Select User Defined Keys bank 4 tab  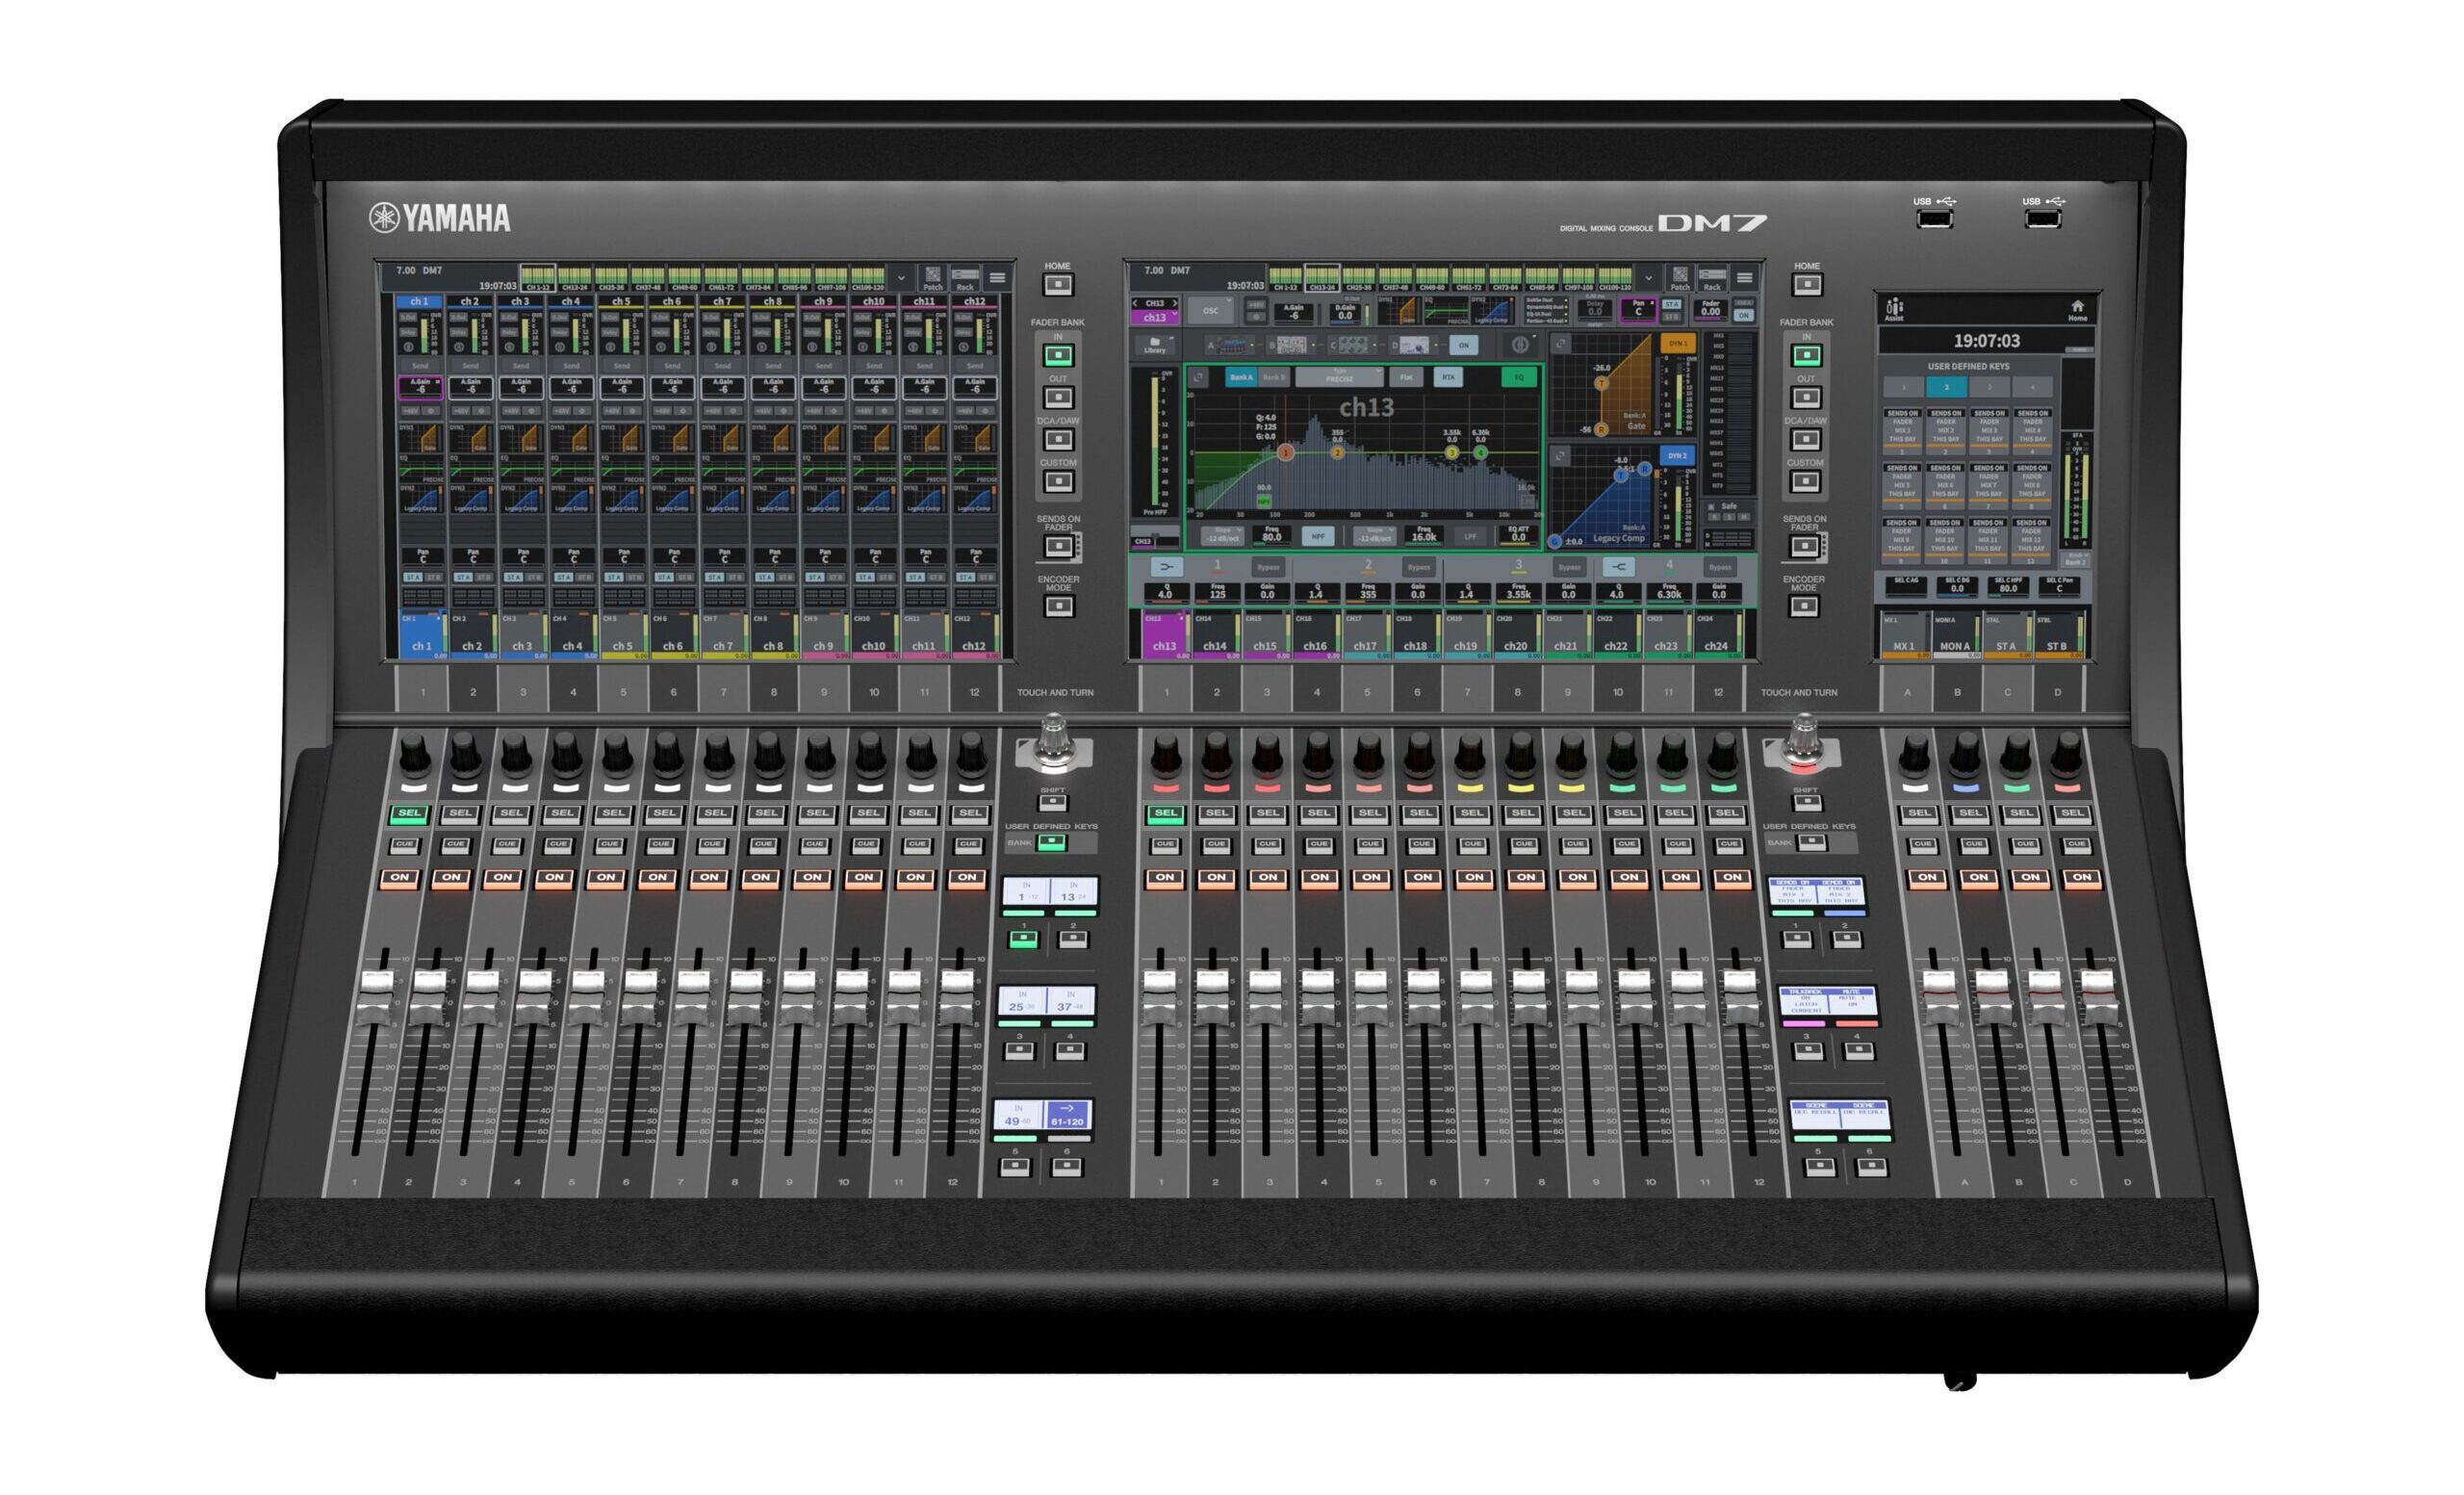tap(2031, 387)
